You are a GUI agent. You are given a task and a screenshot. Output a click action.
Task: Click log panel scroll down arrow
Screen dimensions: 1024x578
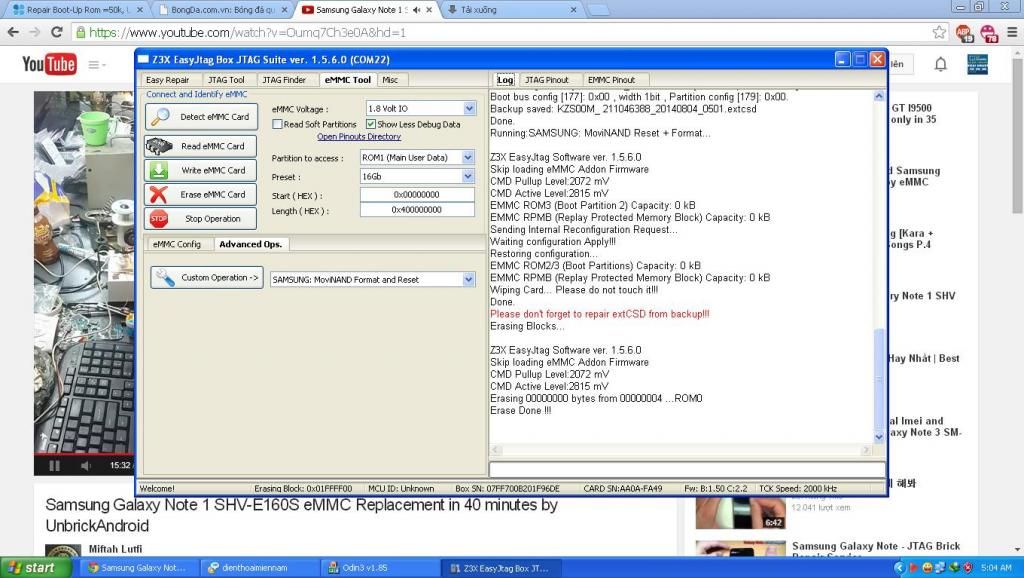(x=879, y=438)
